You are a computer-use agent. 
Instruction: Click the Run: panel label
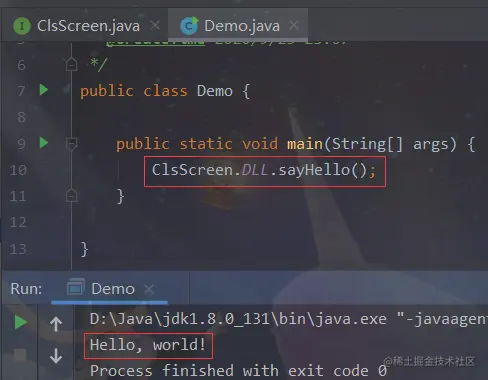click(26, 289)
